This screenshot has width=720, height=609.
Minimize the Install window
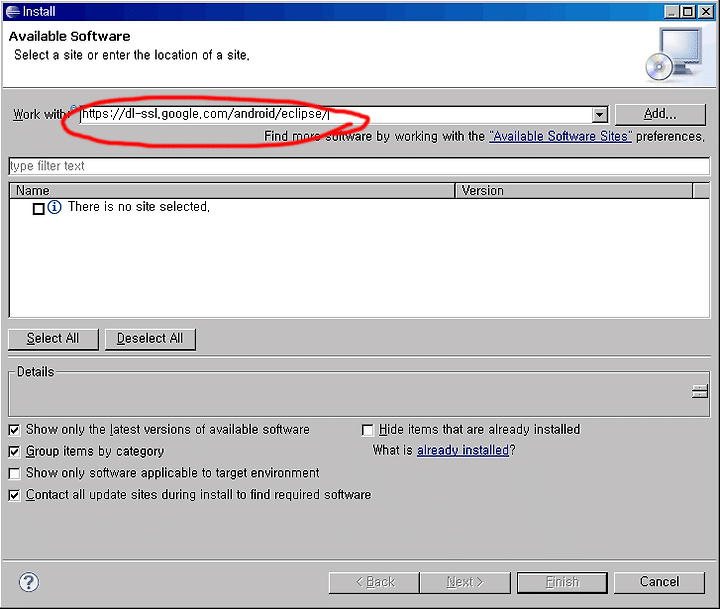(x=672, y=11)
